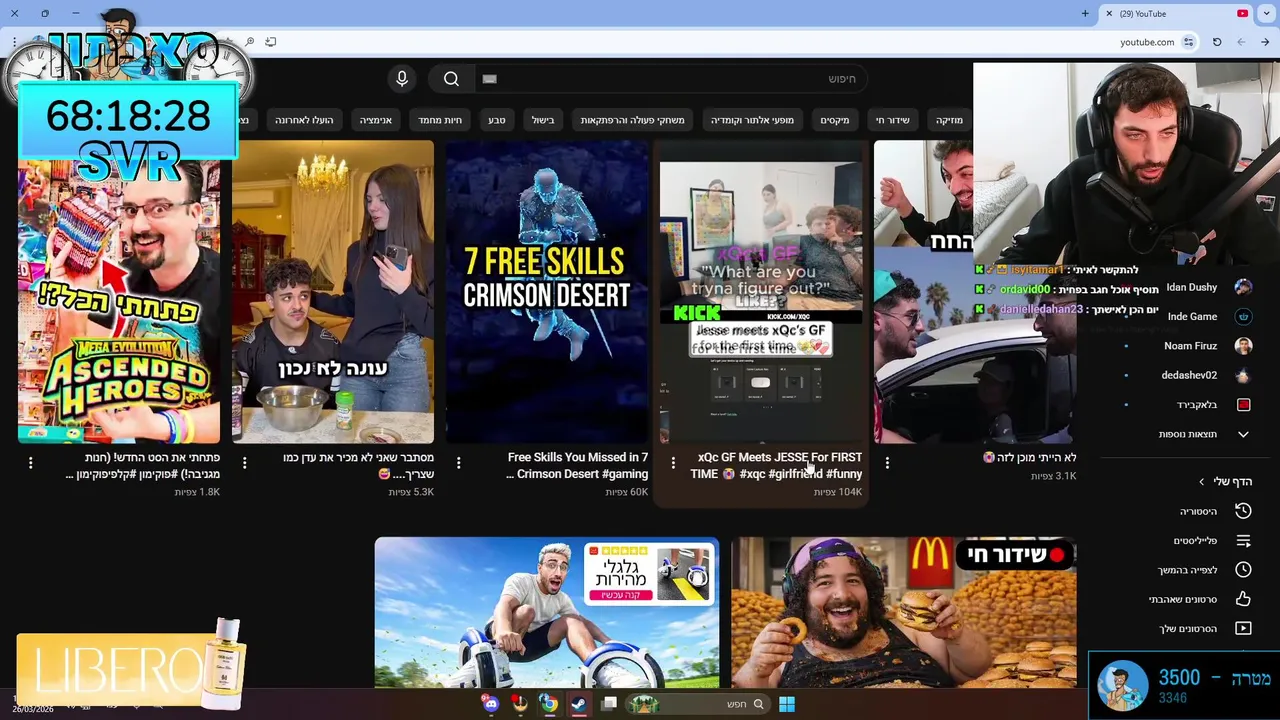Viewport: 1280px width, 720px height.
Task: Open options for 7 Free Skills Crimson Desert short
Action: [x=459, y=463]
